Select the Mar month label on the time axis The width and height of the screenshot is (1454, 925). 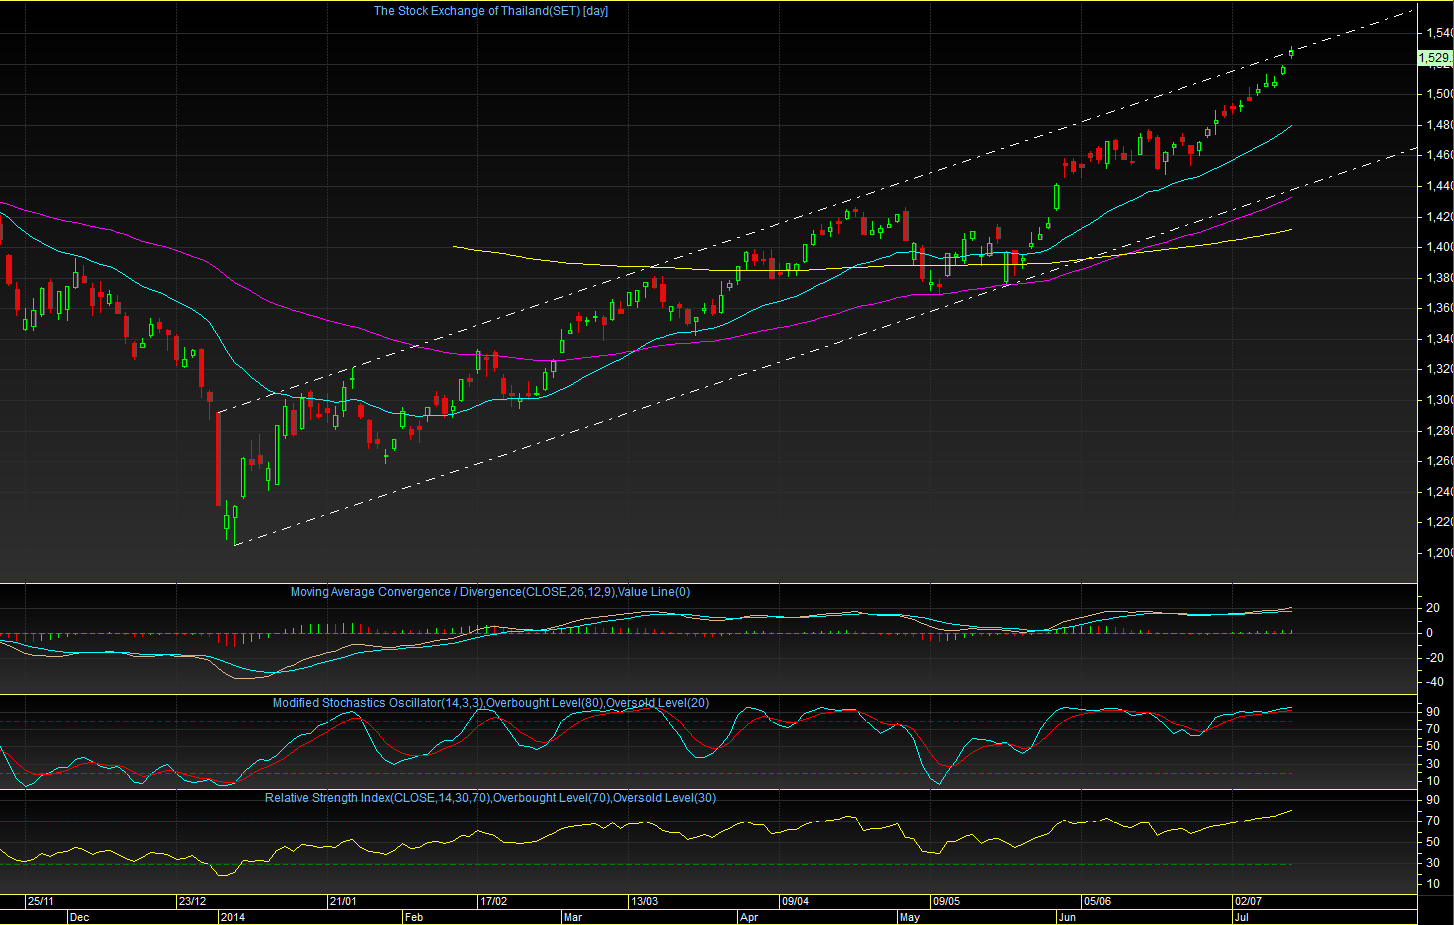point(572,917)
